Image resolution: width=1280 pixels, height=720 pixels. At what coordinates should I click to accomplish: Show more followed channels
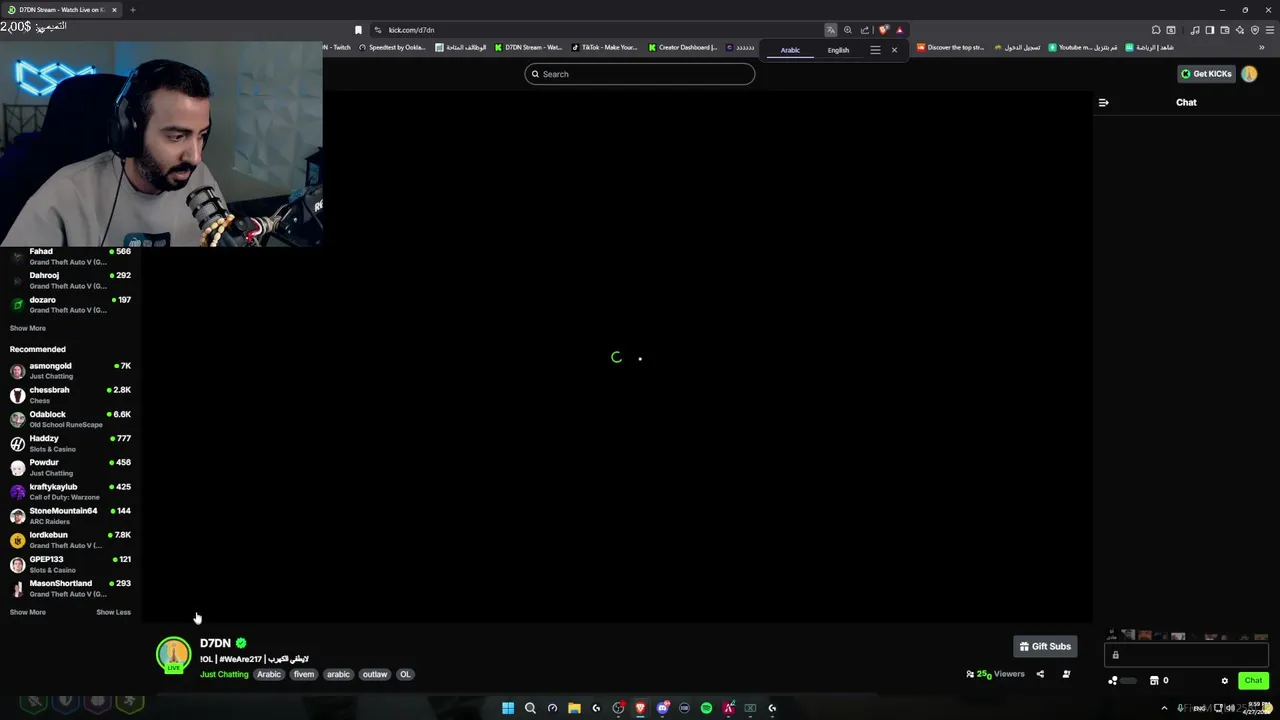(x=28, y=328)
